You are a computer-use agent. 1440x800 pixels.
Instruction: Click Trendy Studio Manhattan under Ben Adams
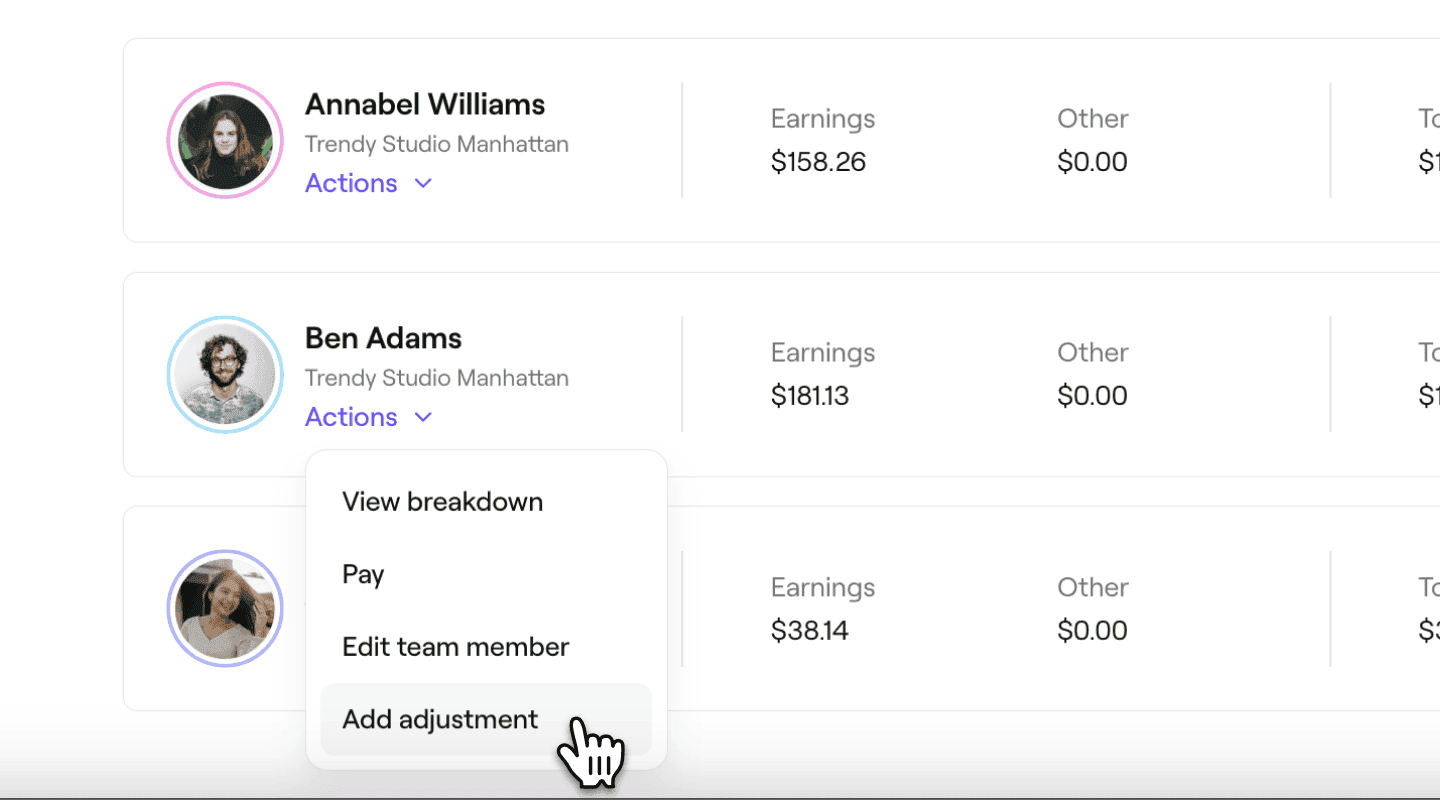click(x=437, y=378)
